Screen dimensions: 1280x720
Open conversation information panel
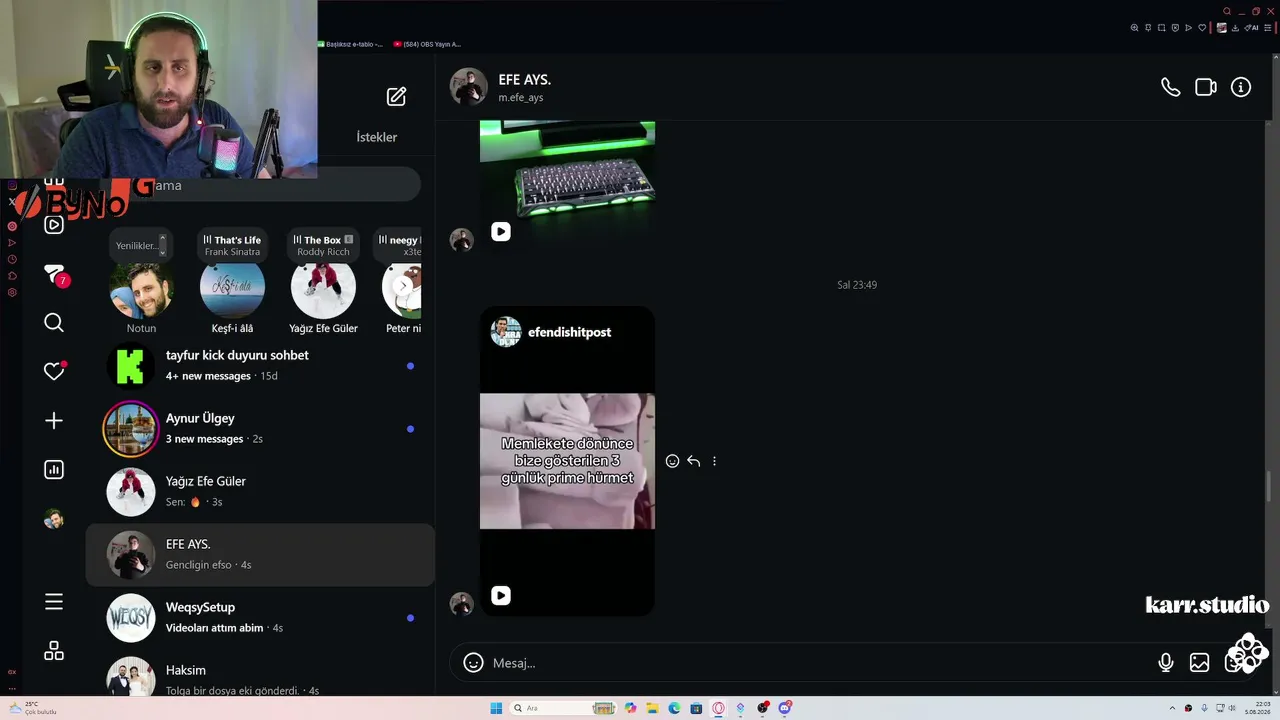click(x=1241, y=87)
